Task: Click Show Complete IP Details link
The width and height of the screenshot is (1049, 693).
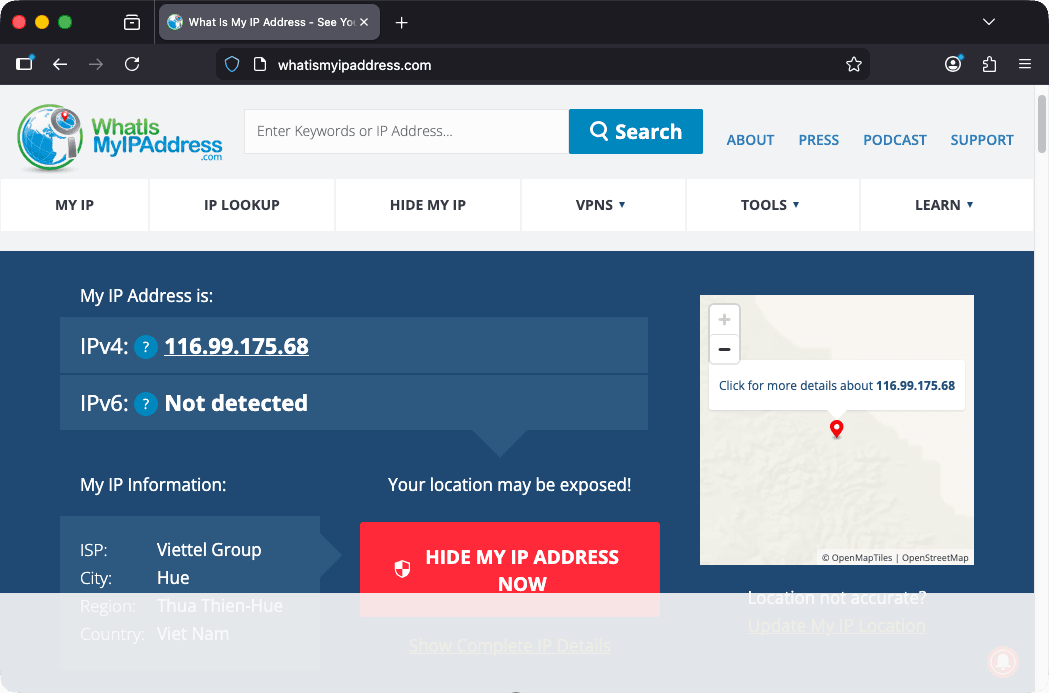Action: point(509,646)
